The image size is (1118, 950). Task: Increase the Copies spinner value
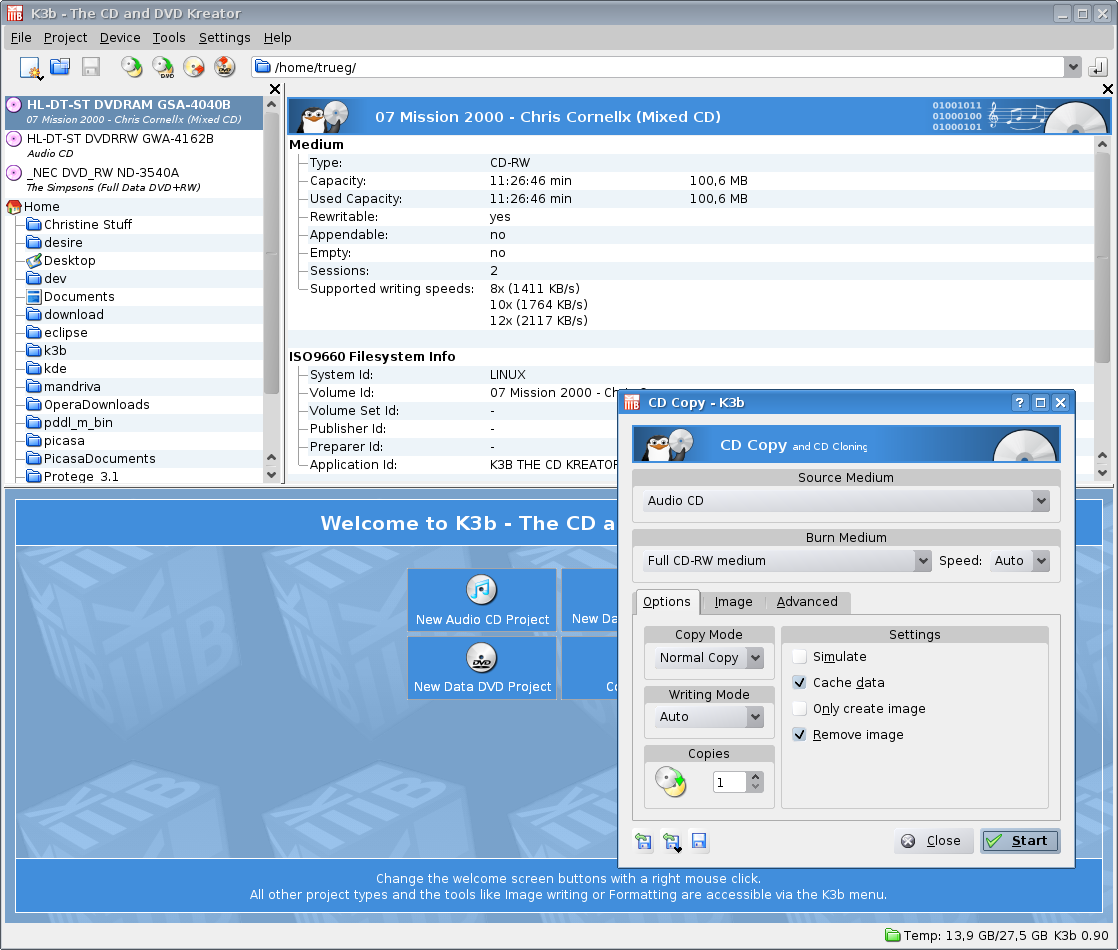pos(756,777)
